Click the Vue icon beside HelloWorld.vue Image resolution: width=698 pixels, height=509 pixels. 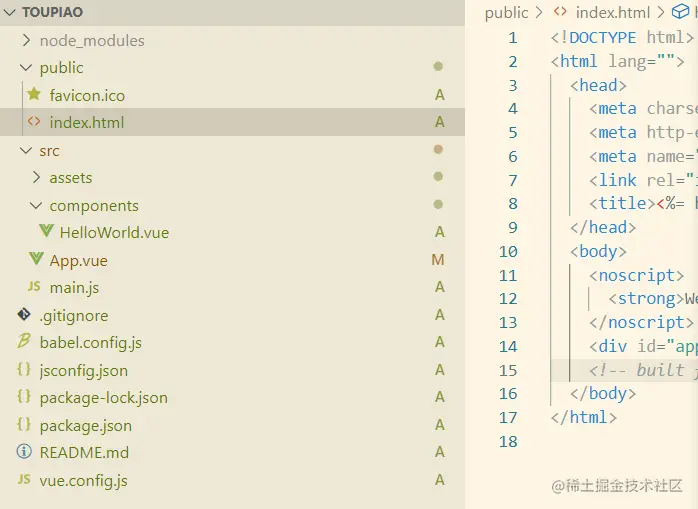[46, 231]
